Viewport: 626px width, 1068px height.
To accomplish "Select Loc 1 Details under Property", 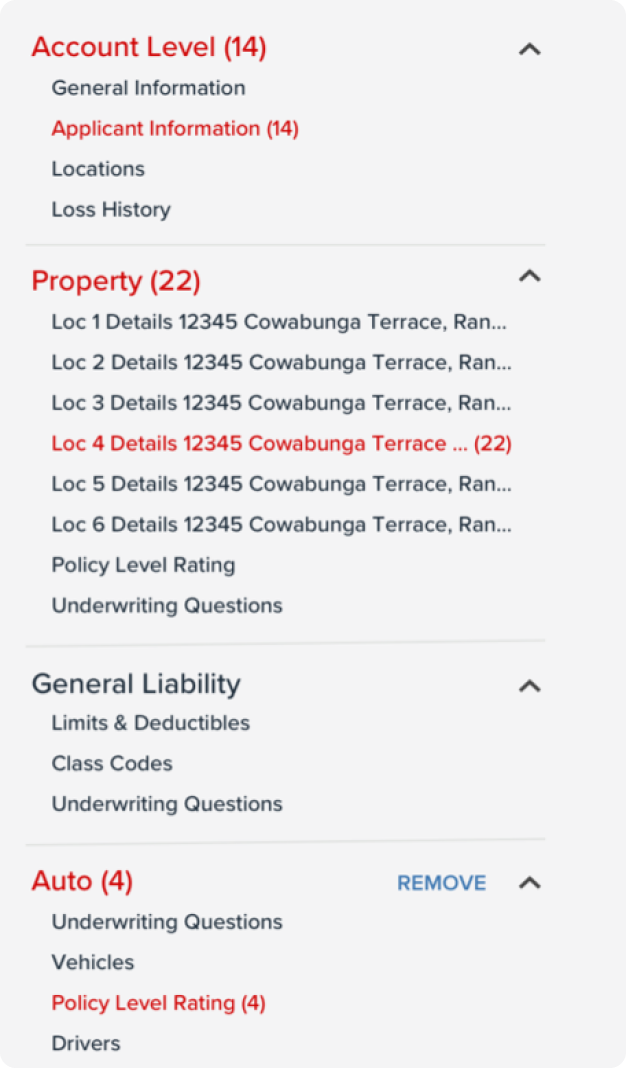I will 281,322.
